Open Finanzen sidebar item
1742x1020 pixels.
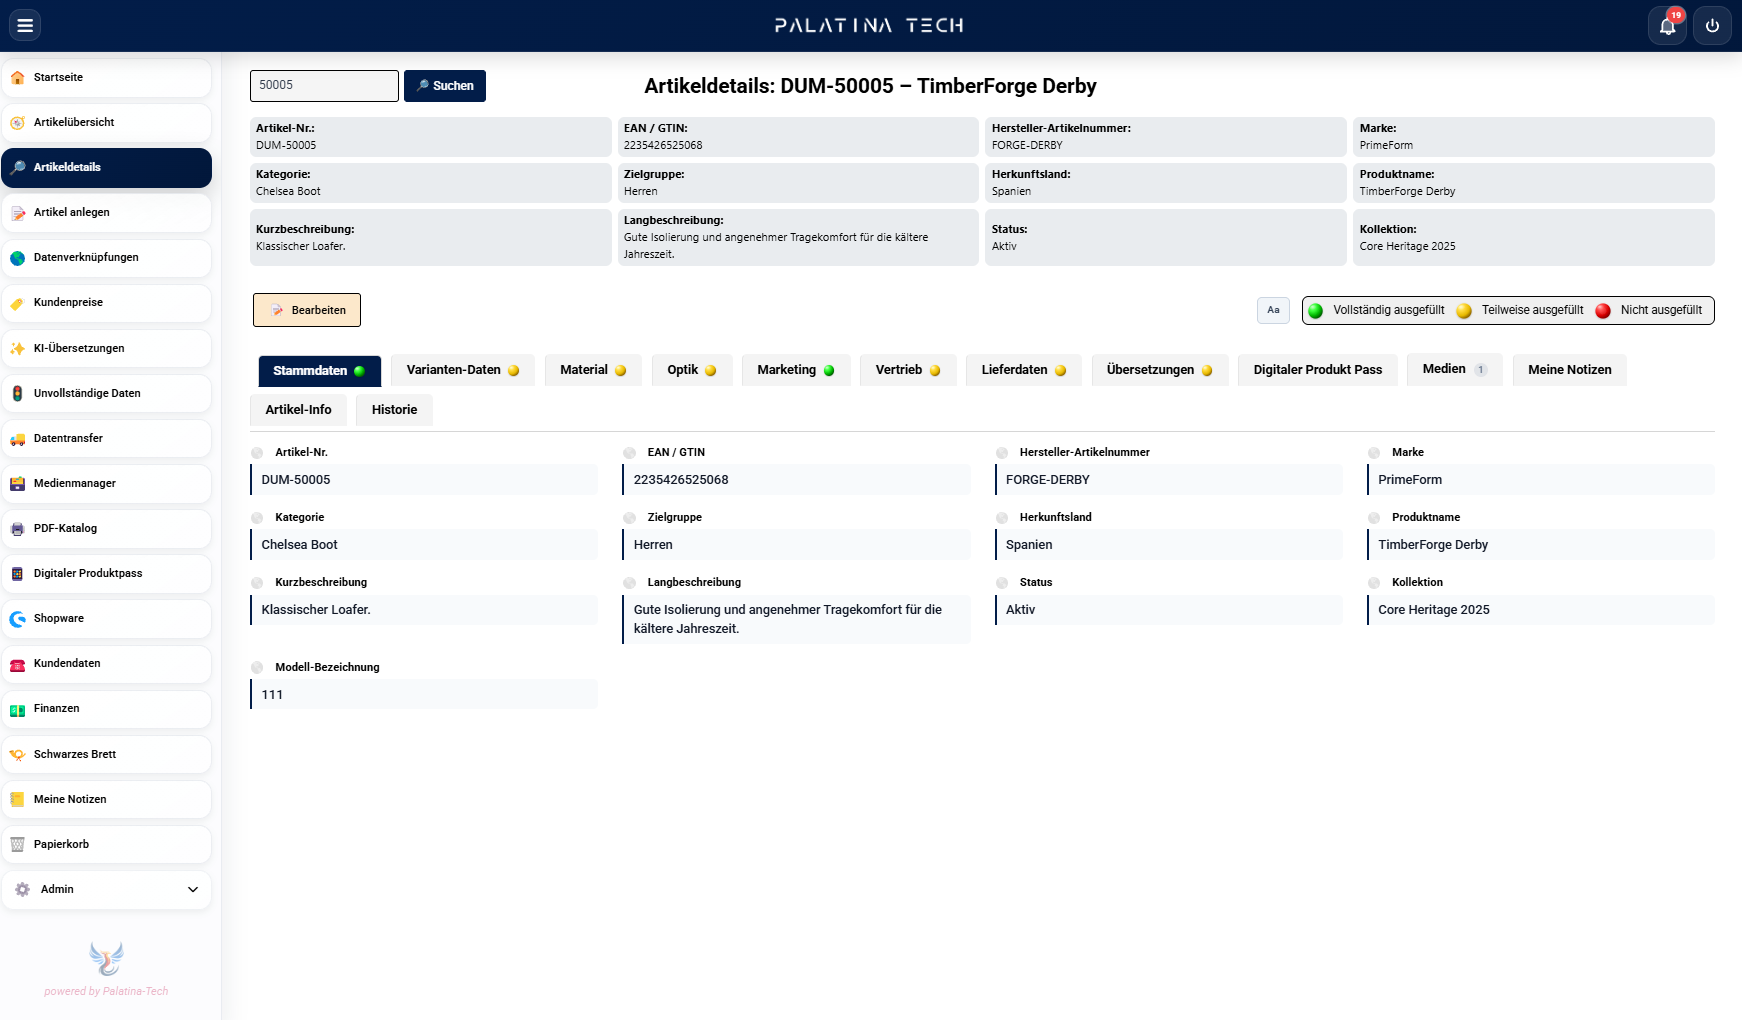(x=106, y=709)
